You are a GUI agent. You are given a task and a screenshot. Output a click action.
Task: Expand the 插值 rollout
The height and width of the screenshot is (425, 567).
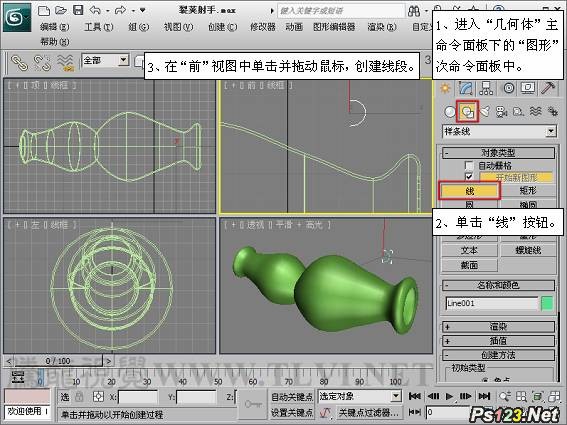coord(498,341)
